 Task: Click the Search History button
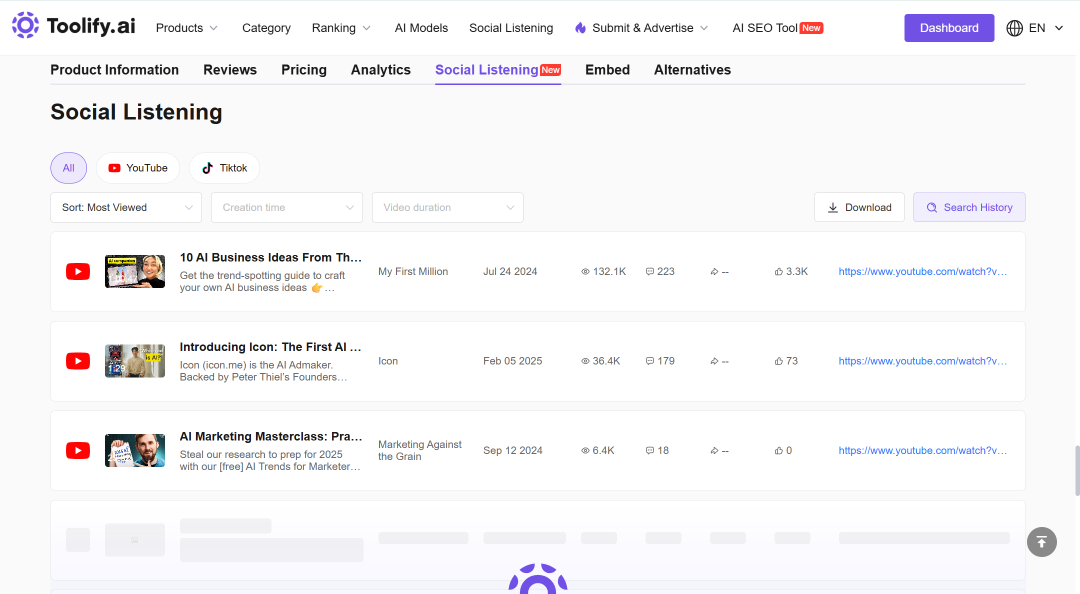(x=969, y=207)
